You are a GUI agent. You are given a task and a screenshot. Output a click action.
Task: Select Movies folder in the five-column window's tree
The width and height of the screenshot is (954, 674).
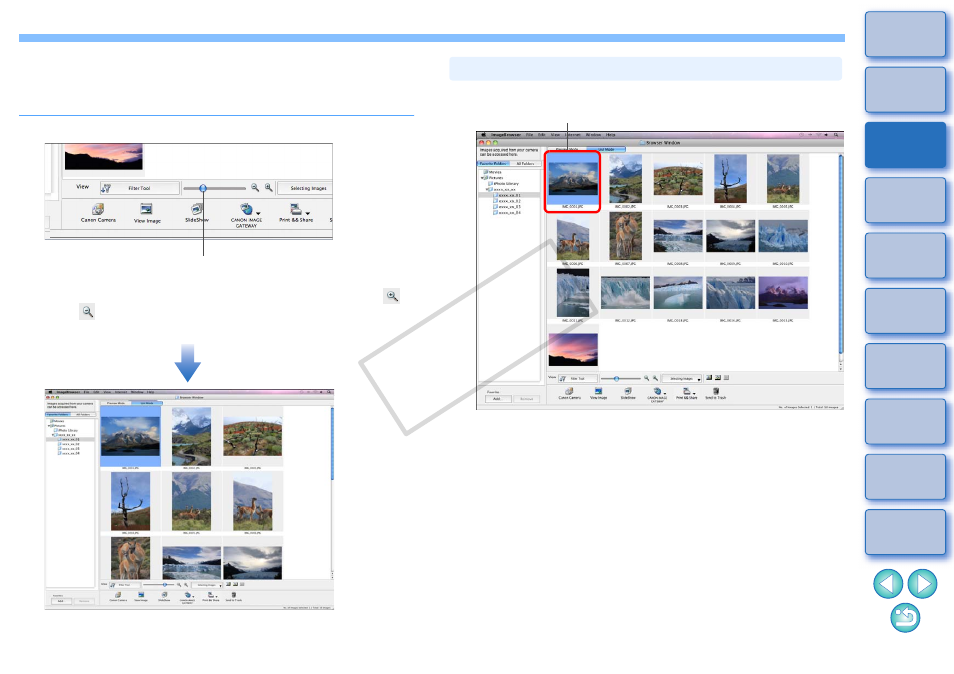493,172
